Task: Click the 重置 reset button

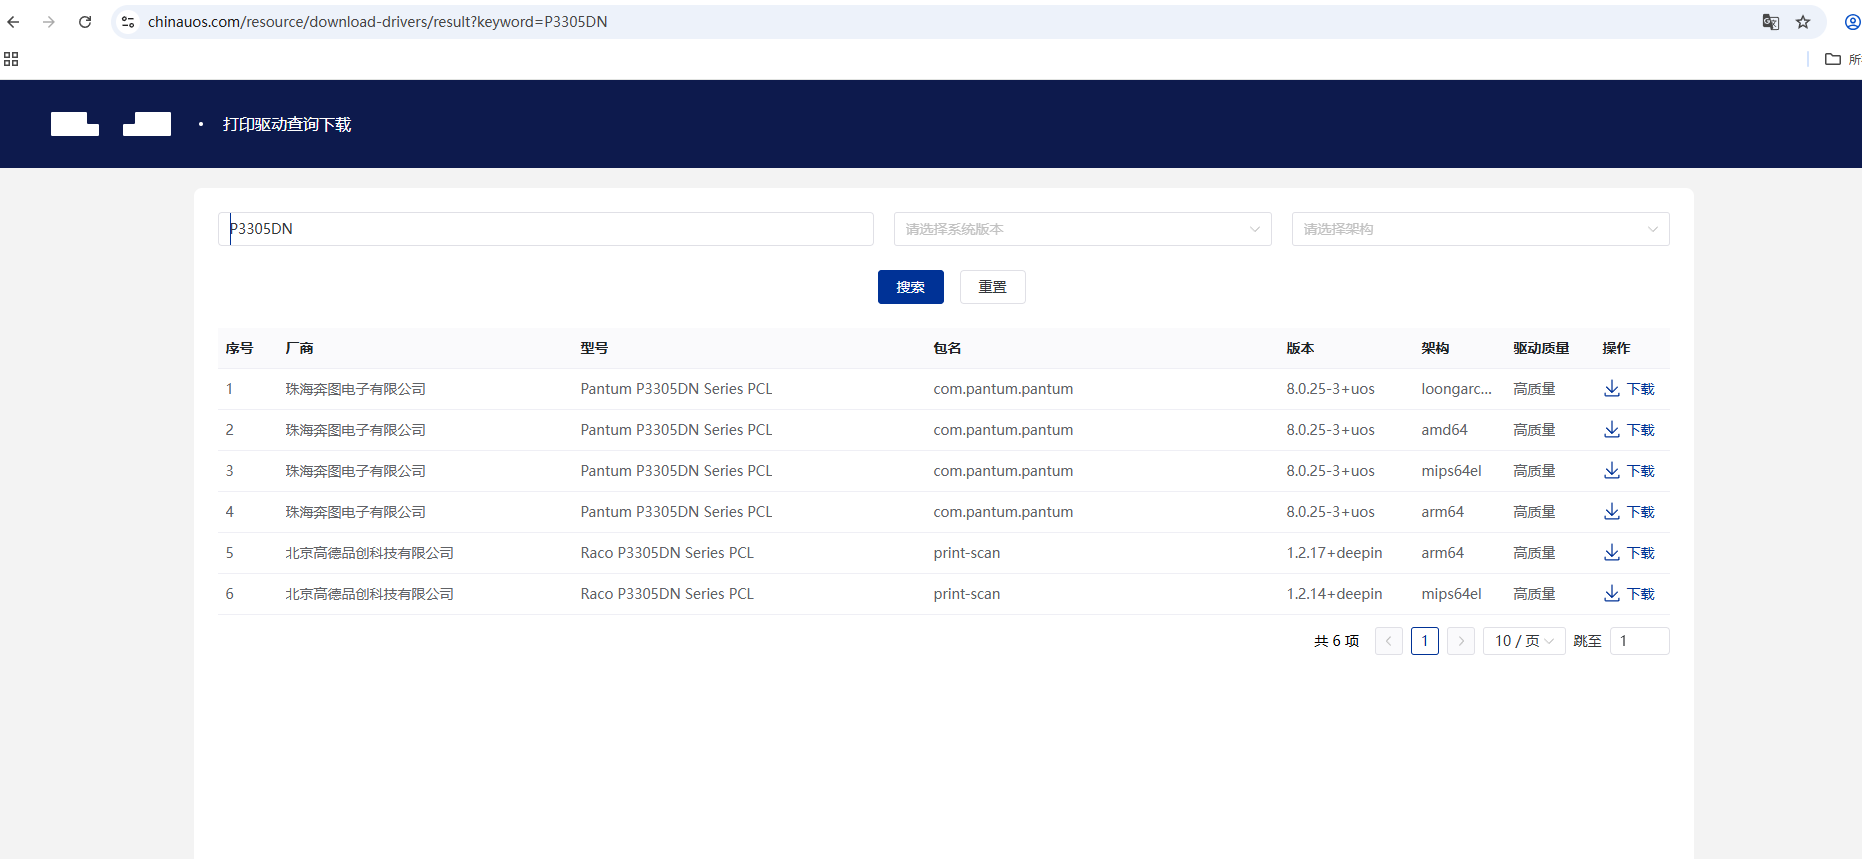Action: pyautogui.click(x=993, y=287)
